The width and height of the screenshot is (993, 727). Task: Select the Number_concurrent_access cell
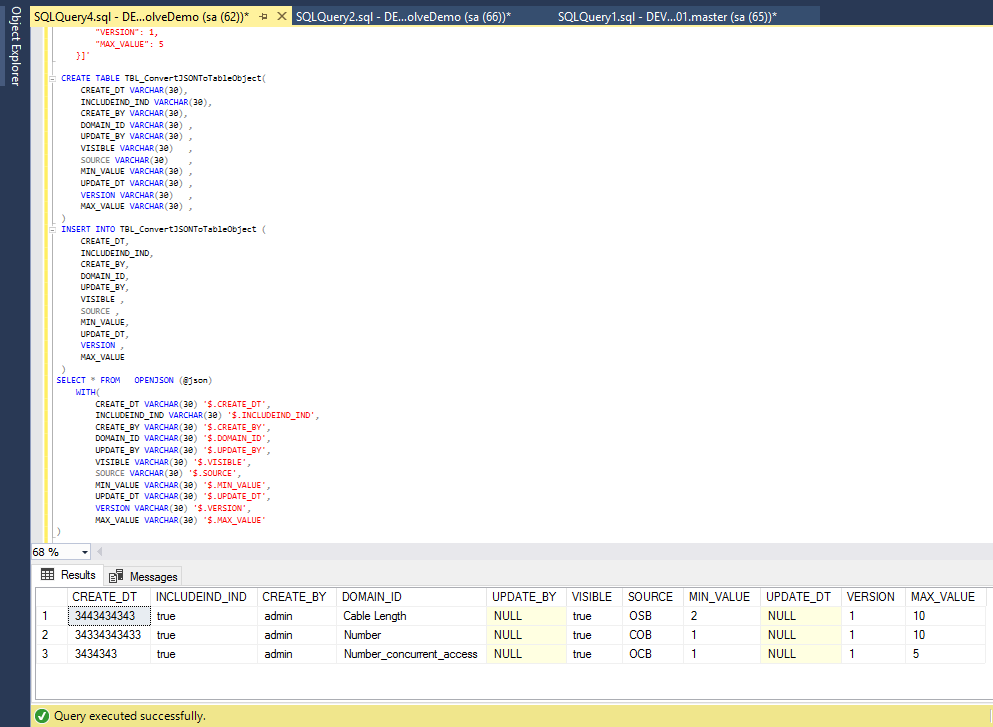(x=412, y=654)
